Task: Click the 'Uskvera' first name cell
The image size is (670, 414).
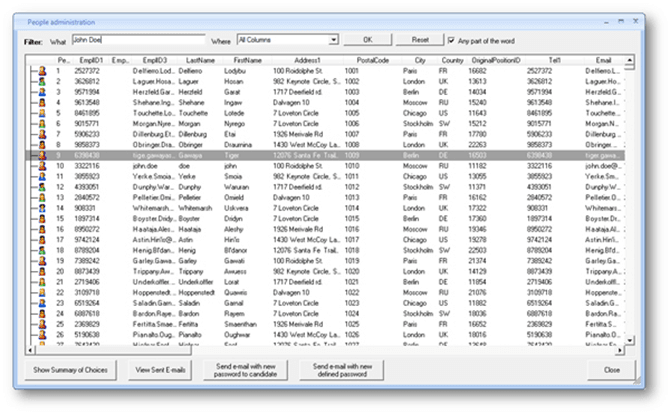Action: [x=236, y=208]
